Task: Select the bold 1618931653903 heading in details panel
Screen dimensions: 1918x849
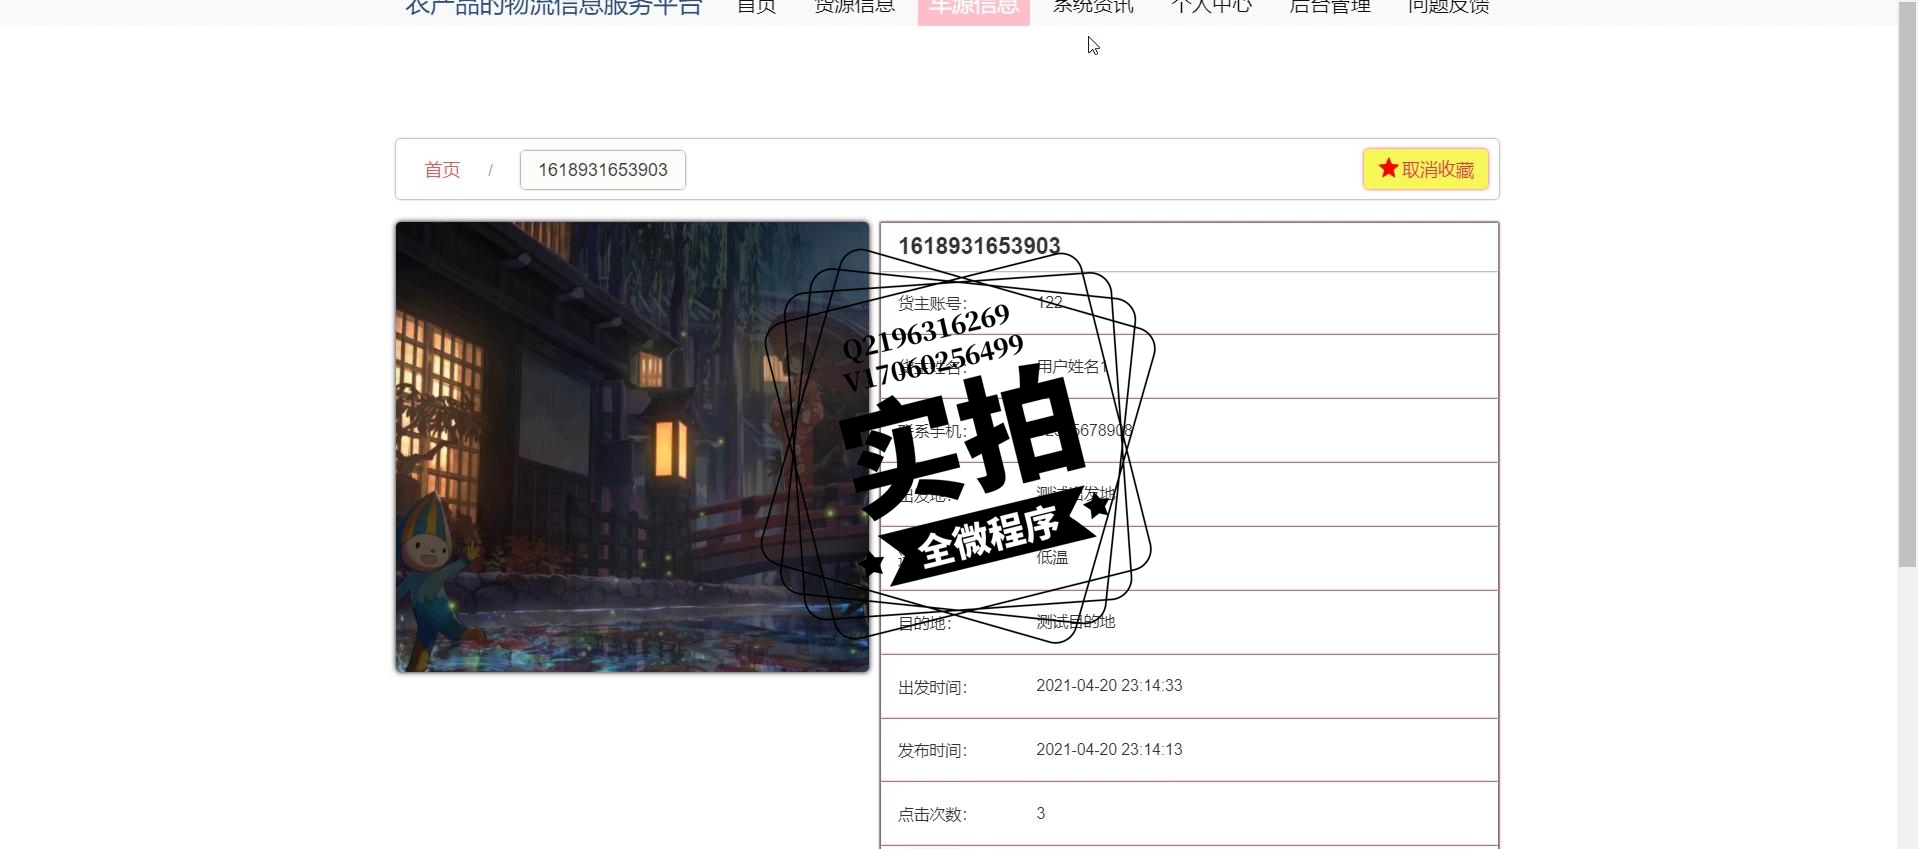Action: click(x=979, y=246)
